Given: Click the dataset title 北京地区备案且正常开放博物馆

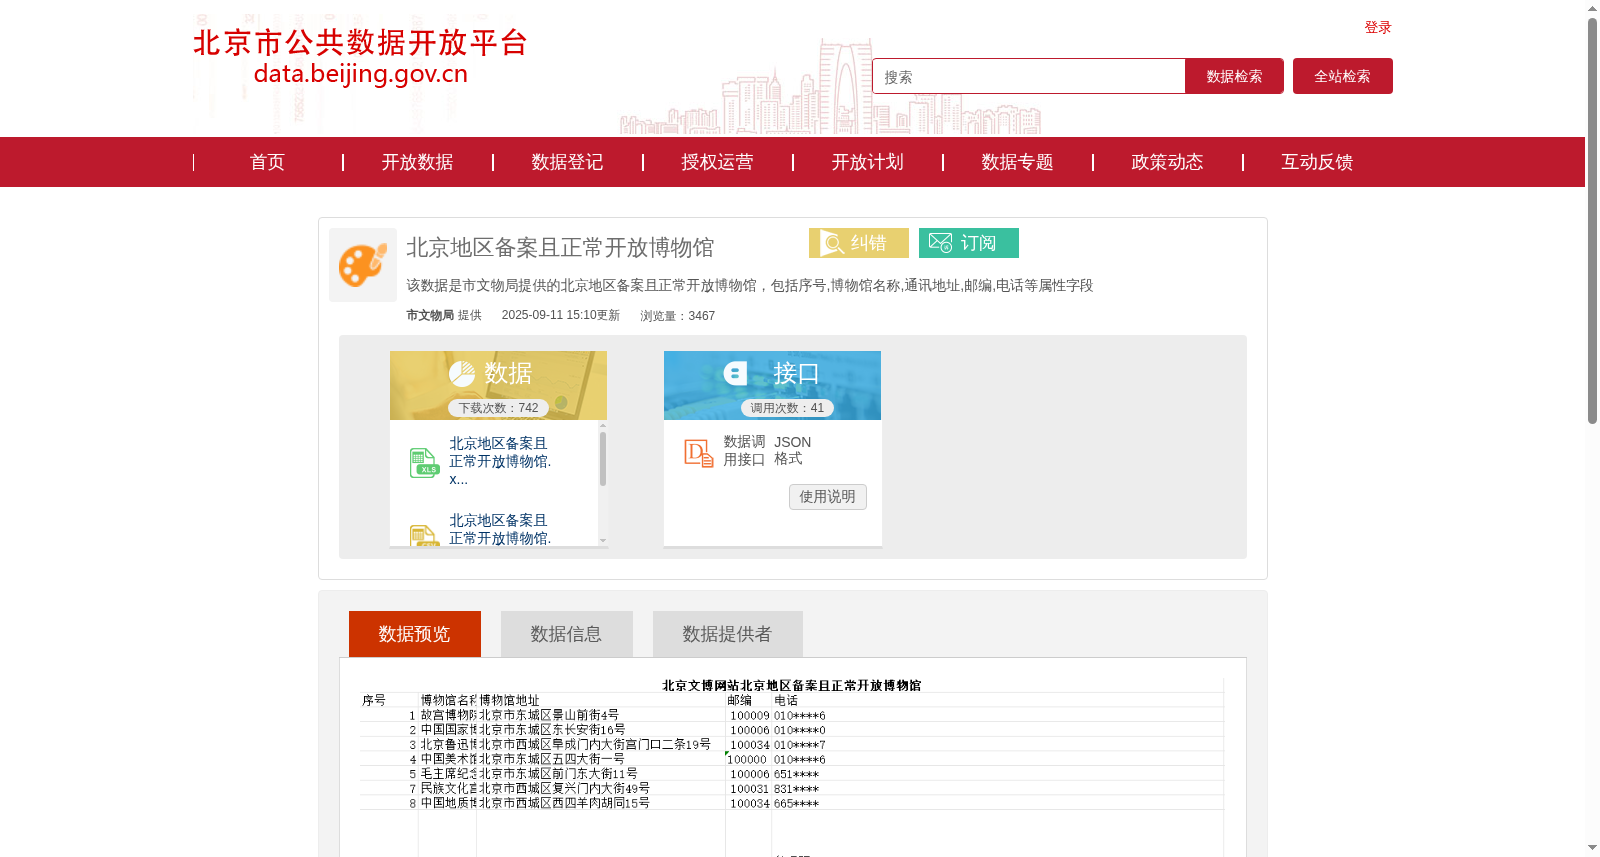Looking at the screenshot, I should [x=560, y=248].
